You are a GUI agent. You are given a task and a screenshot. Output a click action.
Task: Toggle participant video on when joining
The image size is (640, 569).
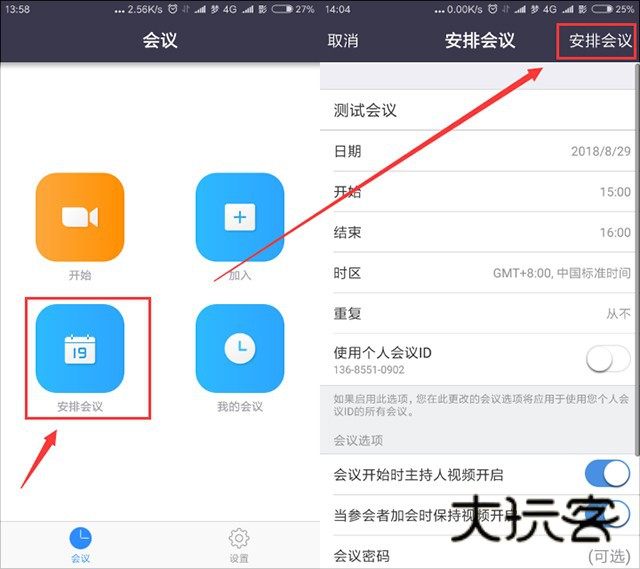click(607, 515)
